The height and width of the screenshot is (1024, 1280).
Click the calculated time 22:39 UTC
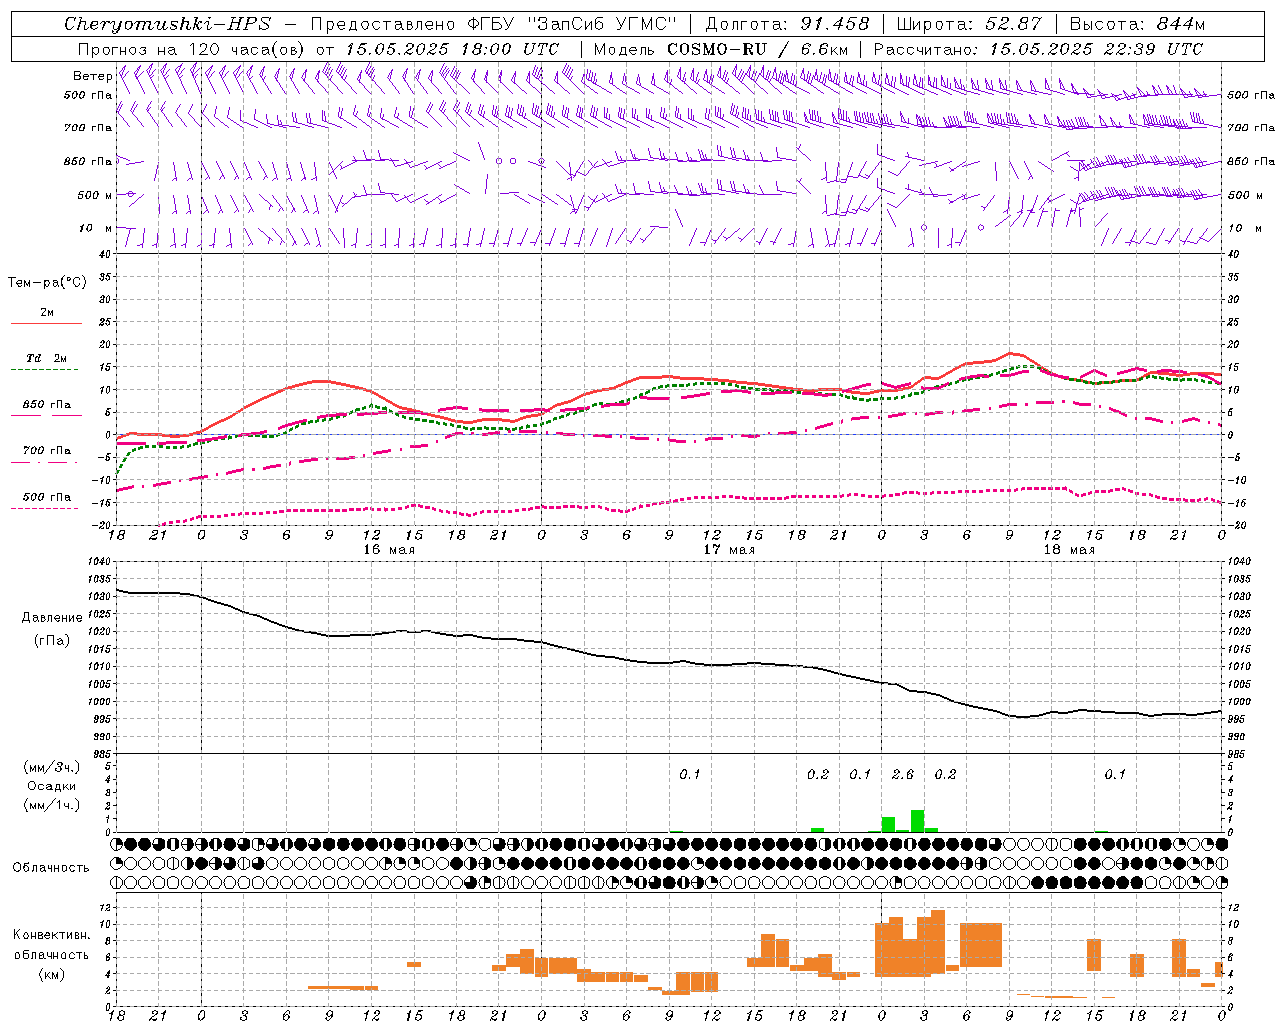tap(1153, 49)
